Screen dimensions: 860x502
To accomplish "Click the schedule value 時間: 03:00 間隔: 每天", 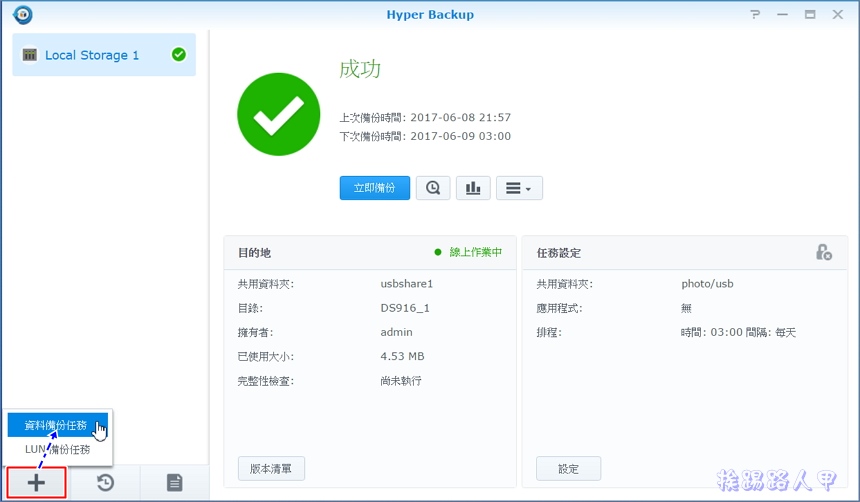I will tap(738, 332).
